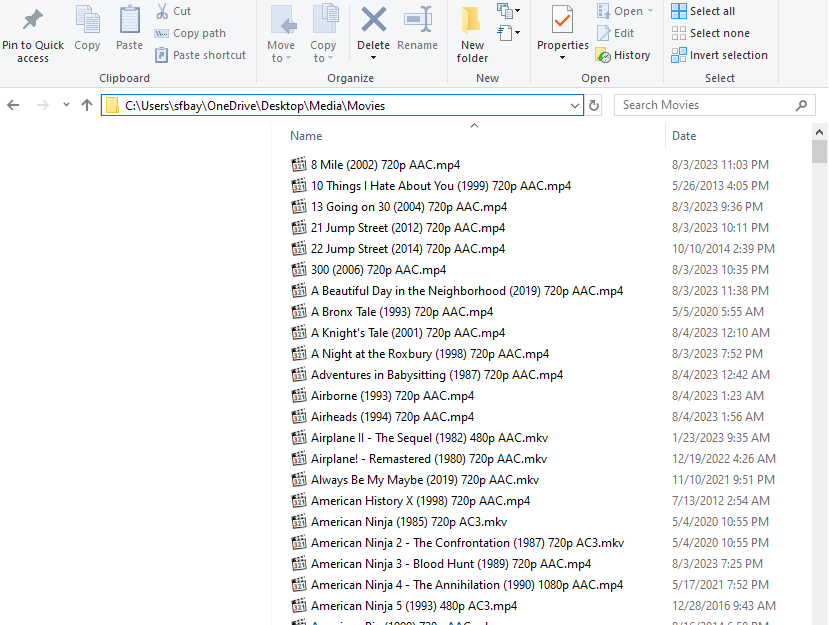Select Airplane II - The Sequel file

point(429,438)
